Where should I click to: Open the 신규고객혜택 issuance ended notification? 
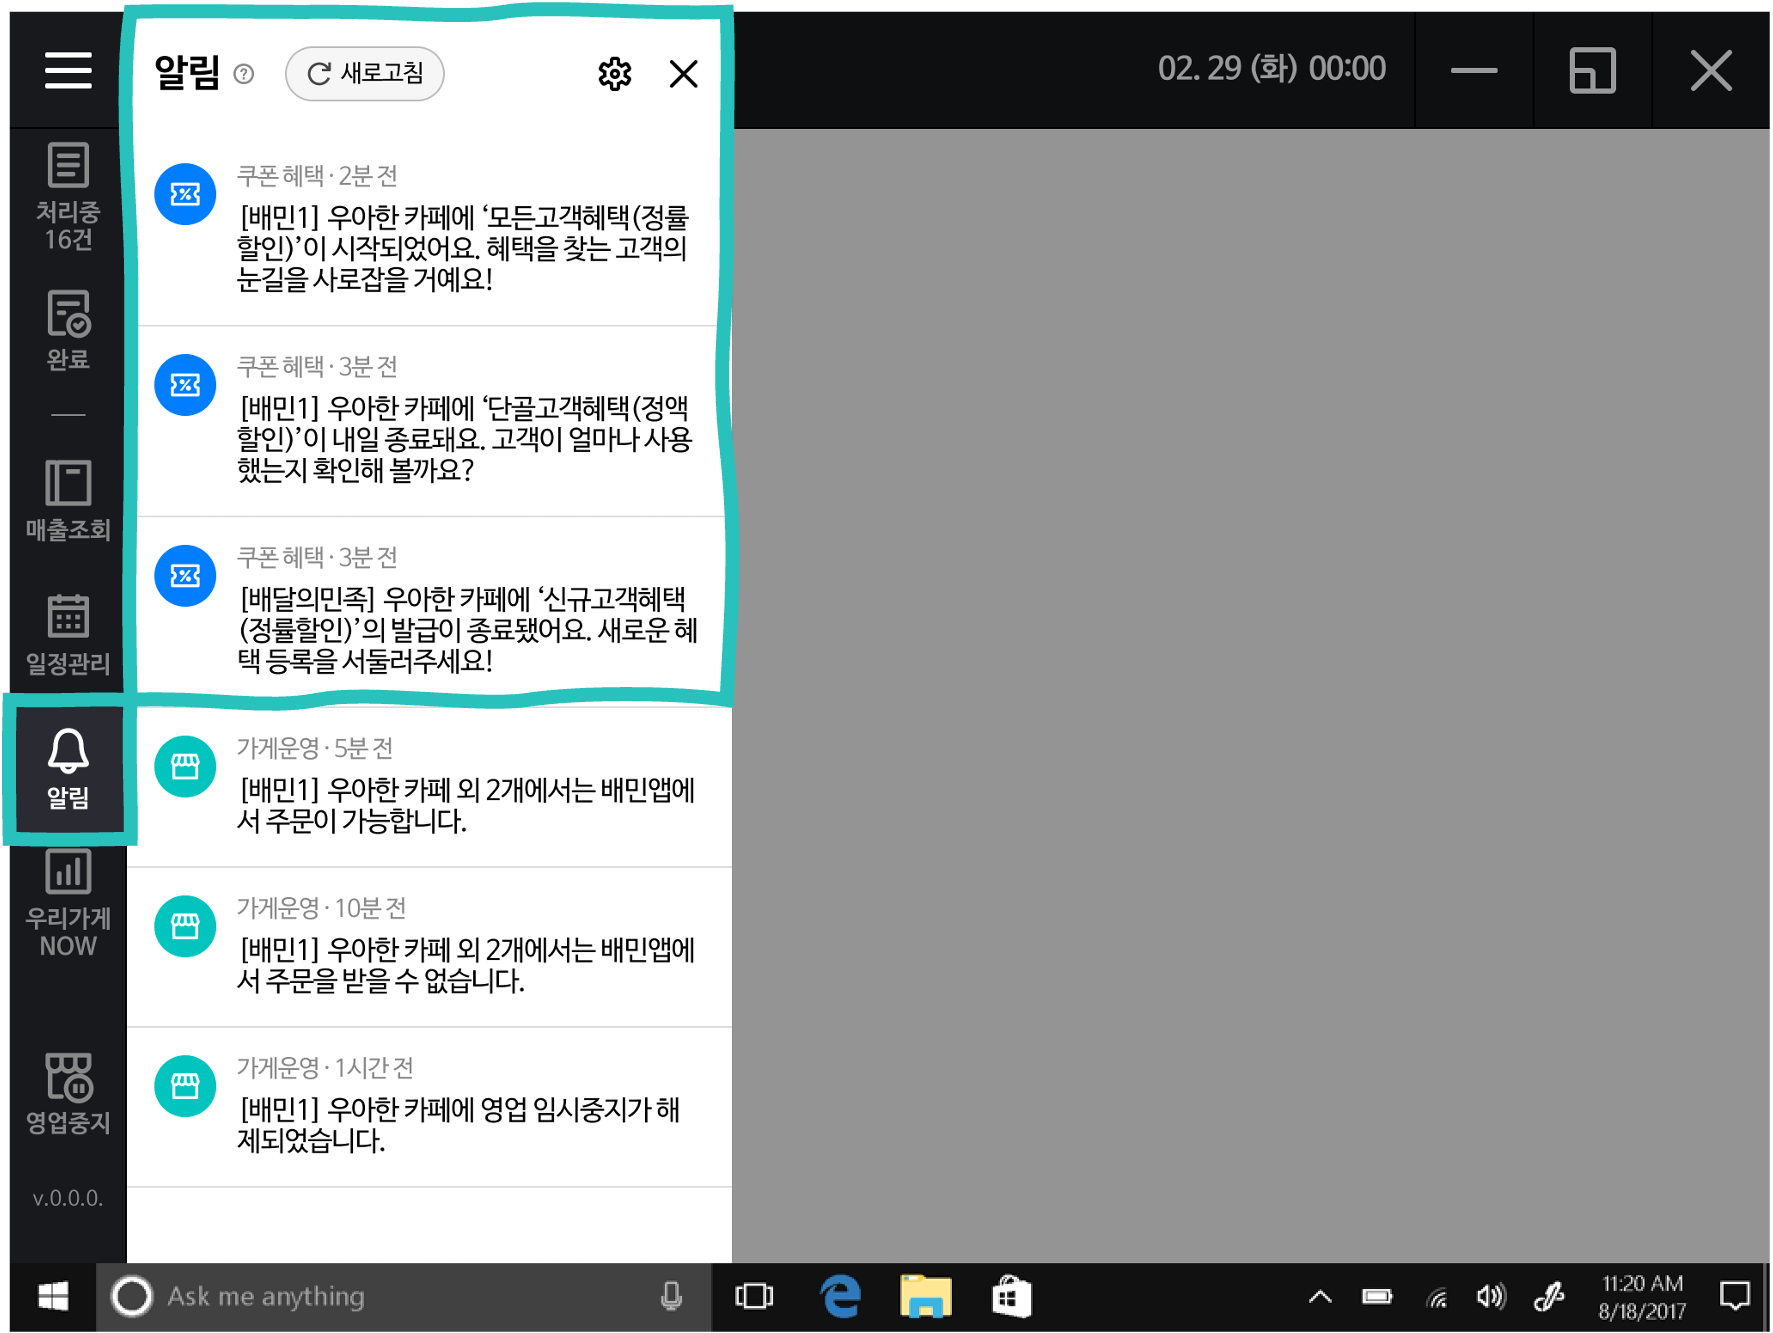(429, 613)
